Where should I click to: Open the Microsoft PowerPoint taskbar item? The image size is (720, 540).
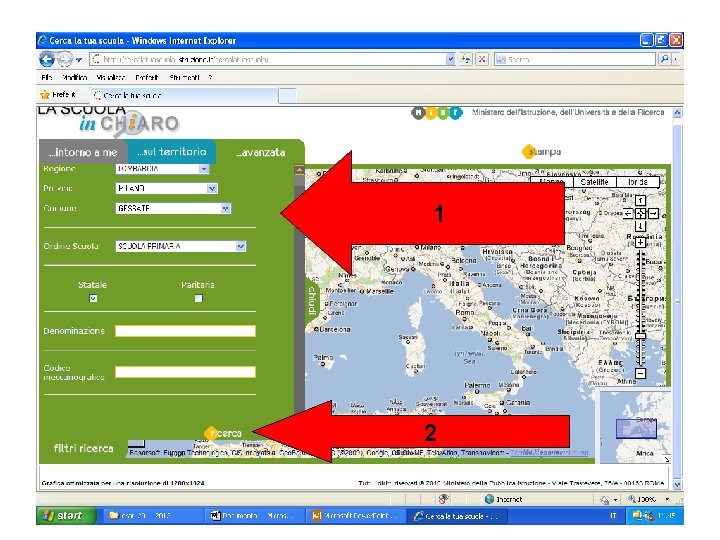pos(355,516)
